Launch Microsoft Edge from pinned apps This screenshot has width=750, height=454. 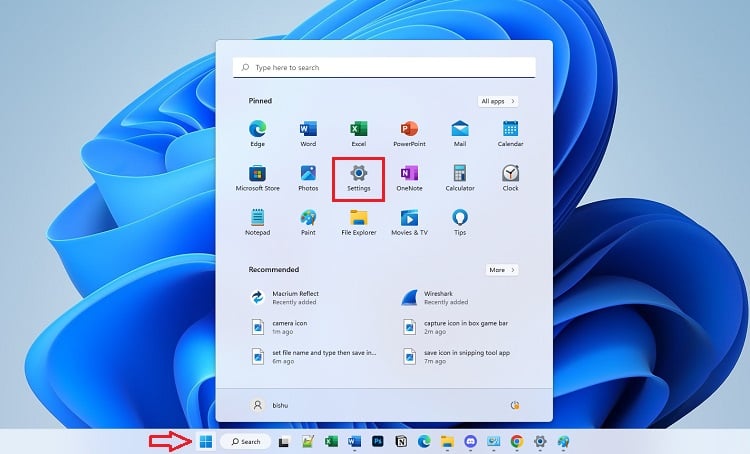pos(257,132)
